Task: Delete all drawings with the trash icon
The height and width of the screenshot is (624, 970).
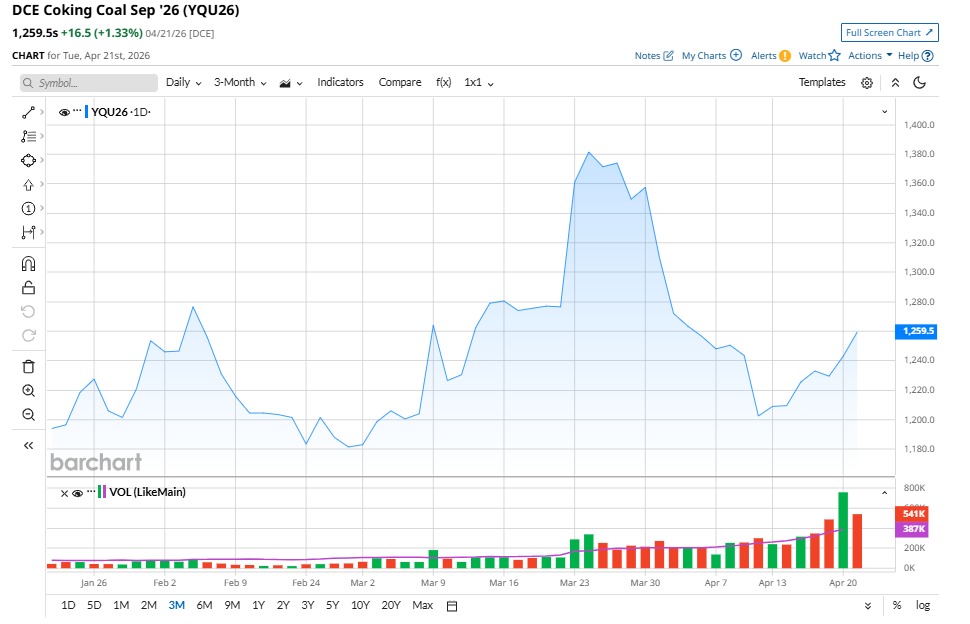Action: (27, 367)
